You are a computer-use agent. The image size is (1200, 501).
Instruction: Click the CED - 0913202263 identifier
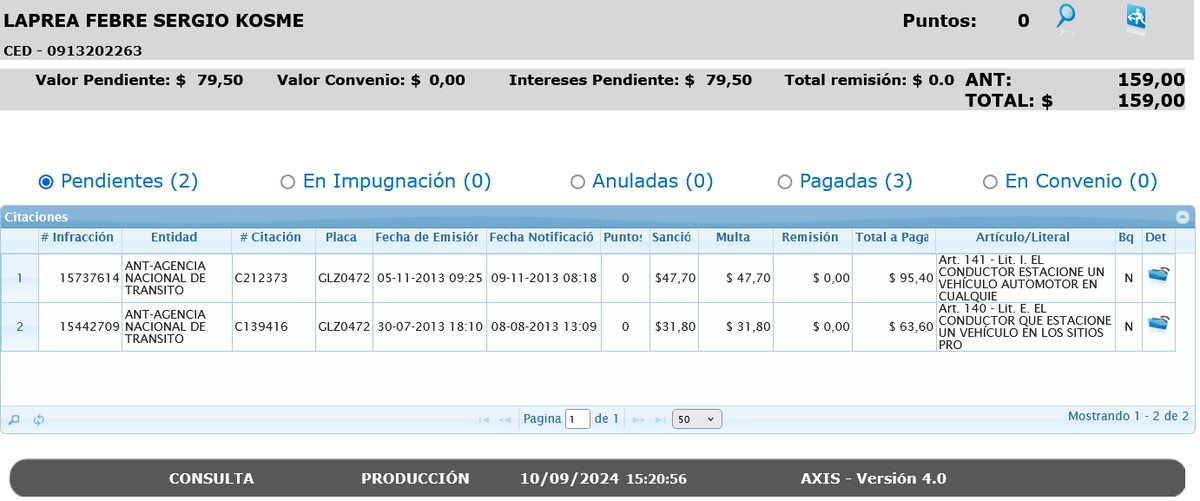(73, 50)
